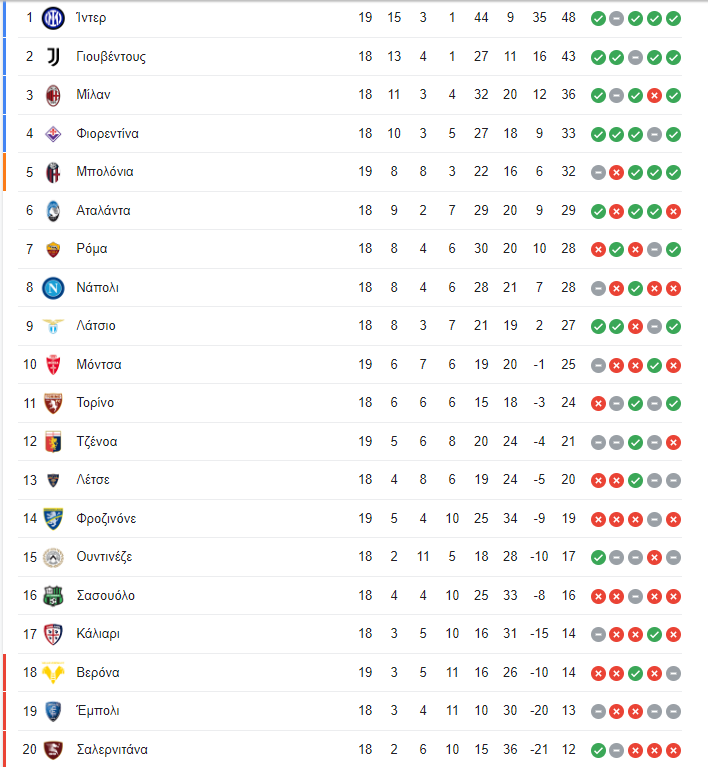Click the Sassuolo green crest

pyautogui.click(x=53, y=596)
